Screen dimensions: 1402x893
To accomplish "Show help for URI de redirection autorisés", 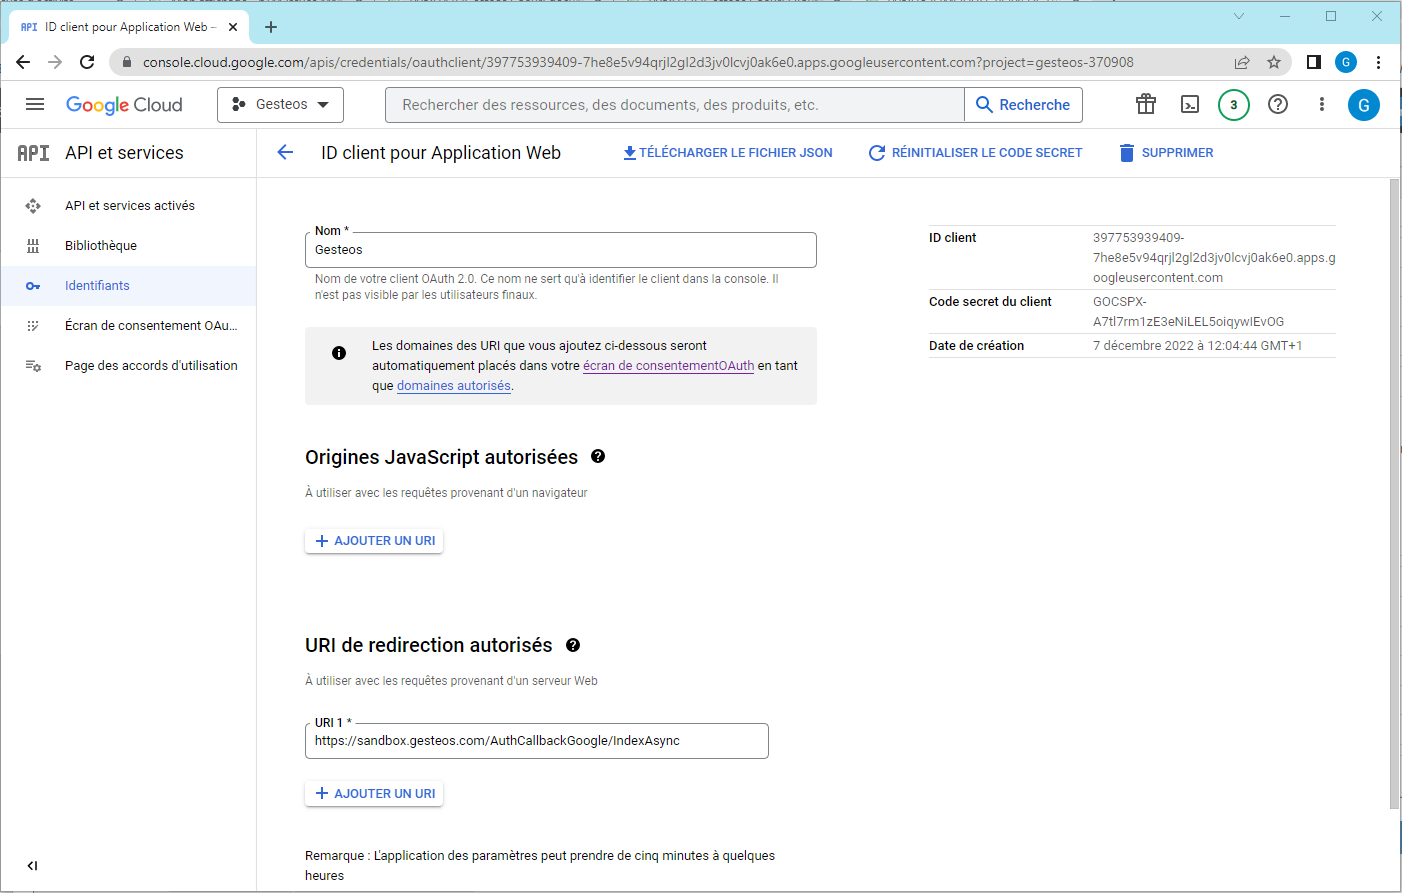I will click(x=573, y=645).
